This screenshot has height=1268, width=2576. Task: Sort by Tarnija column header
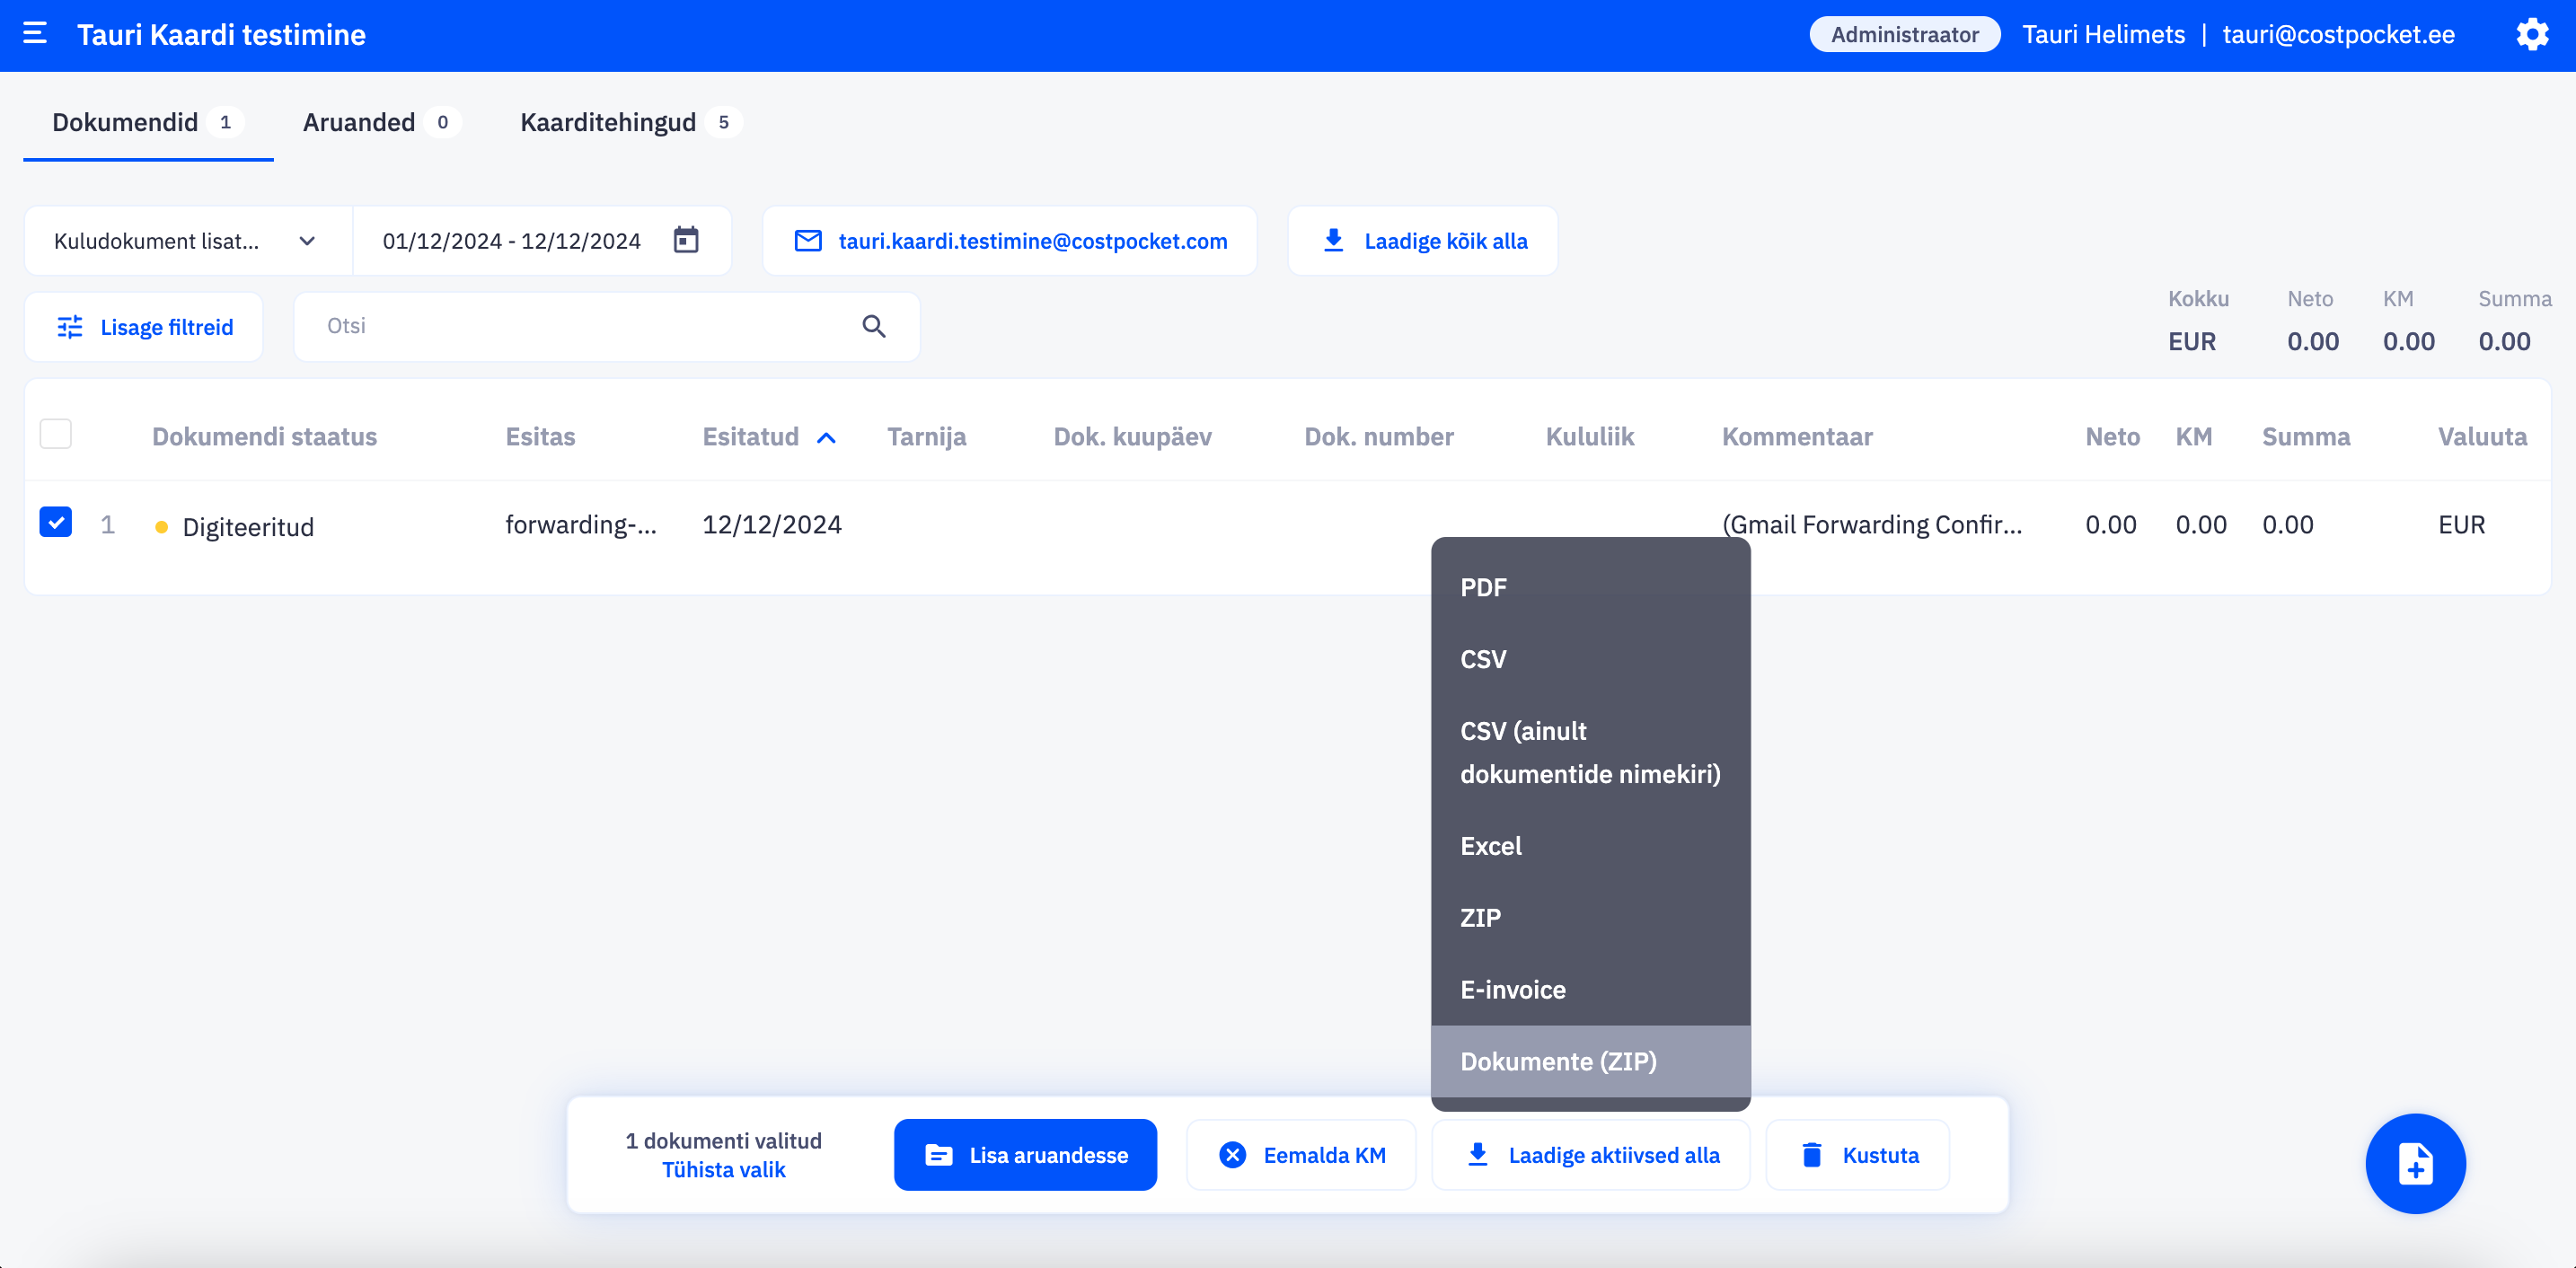pyautogui.click(x=926, y=437)
